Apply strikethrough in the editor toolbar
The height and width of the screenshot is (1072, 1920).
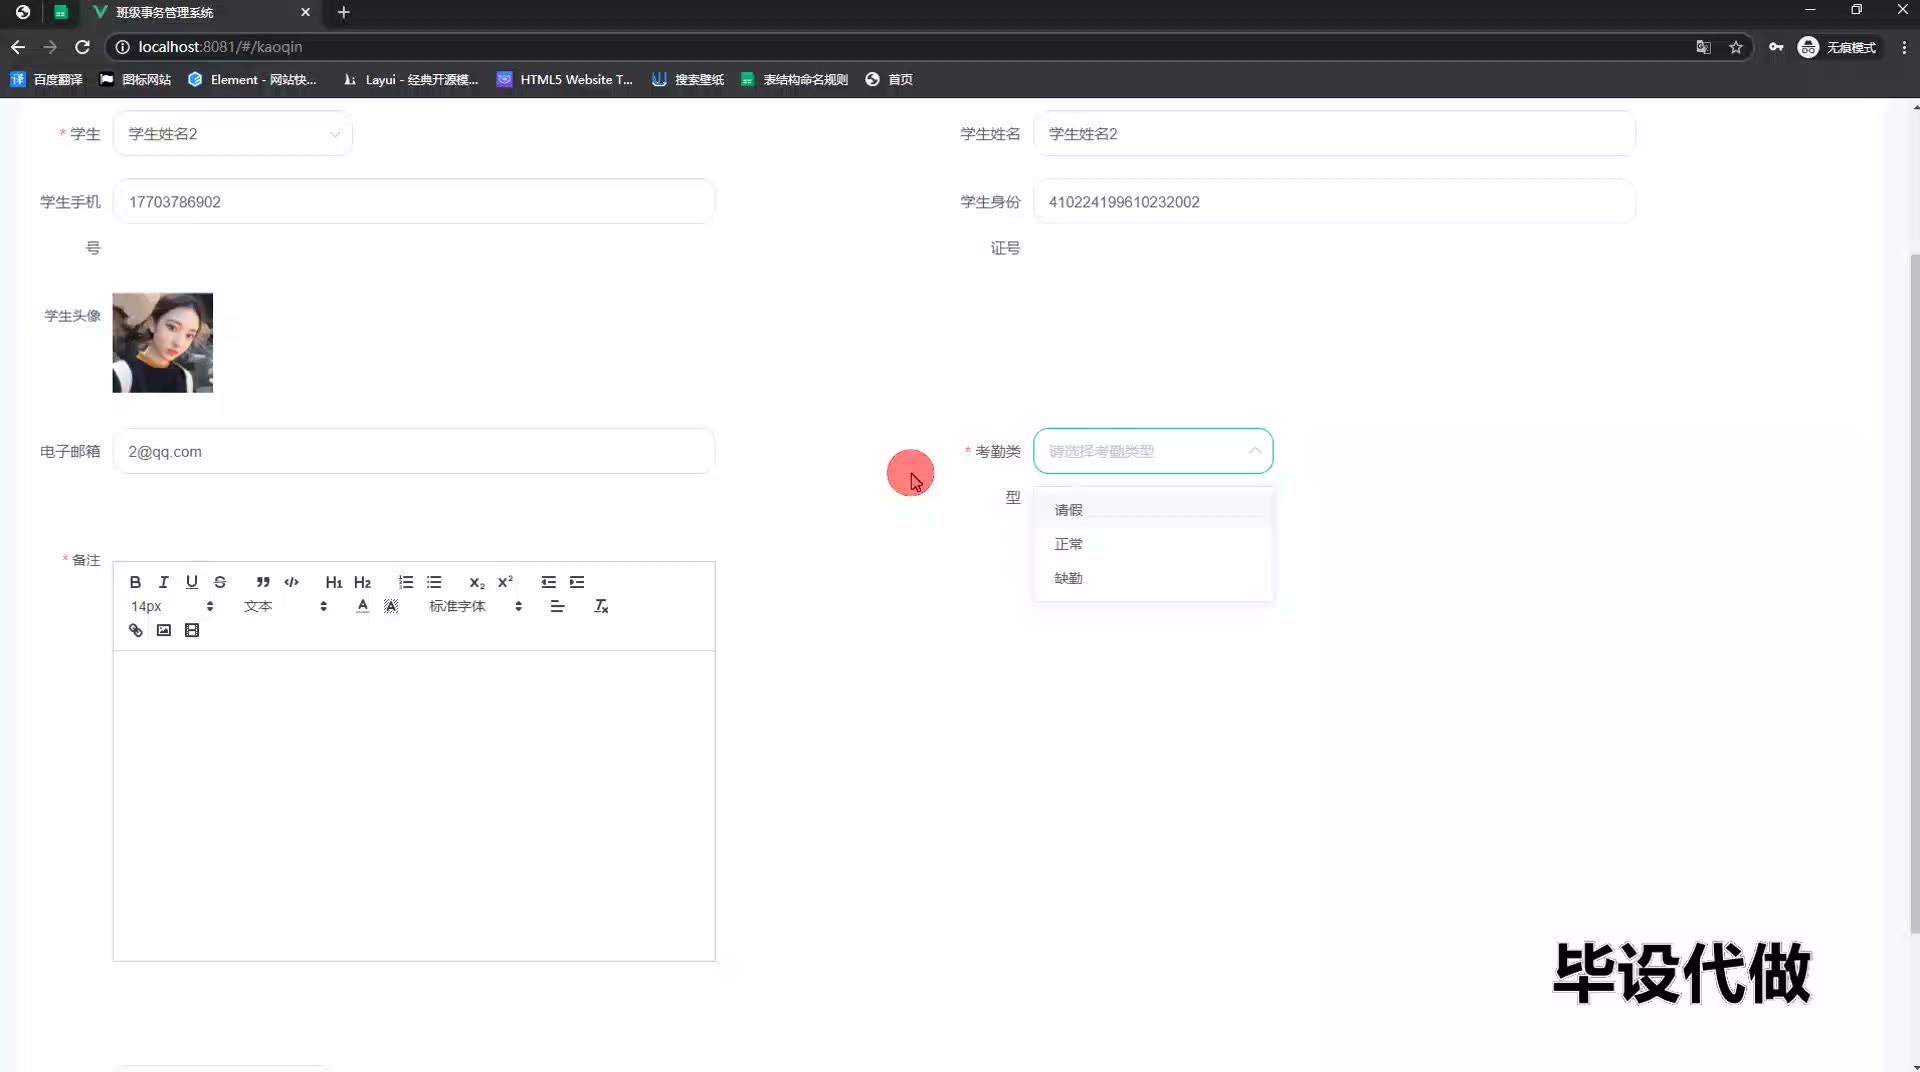tap(220, 582)
